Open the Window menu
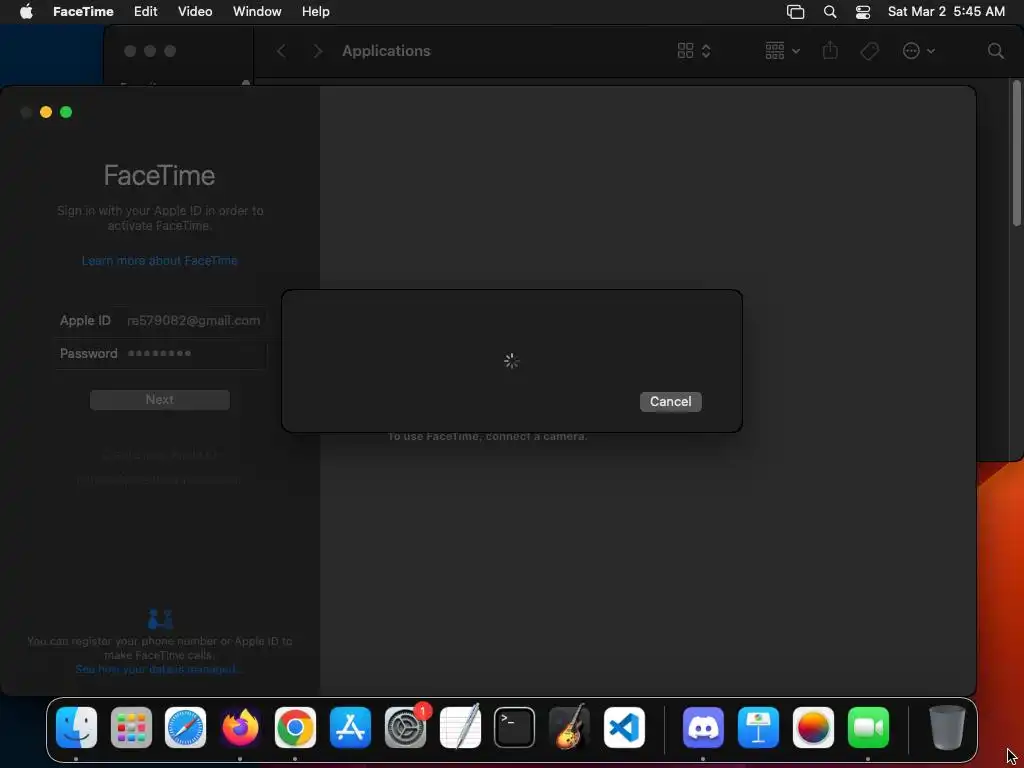 [x=257, y=12]
